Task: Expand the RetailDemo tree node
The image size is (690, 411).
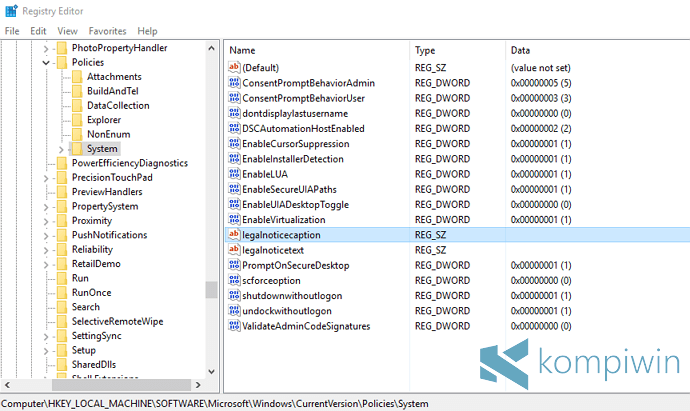Action: (x=46, y=264)
